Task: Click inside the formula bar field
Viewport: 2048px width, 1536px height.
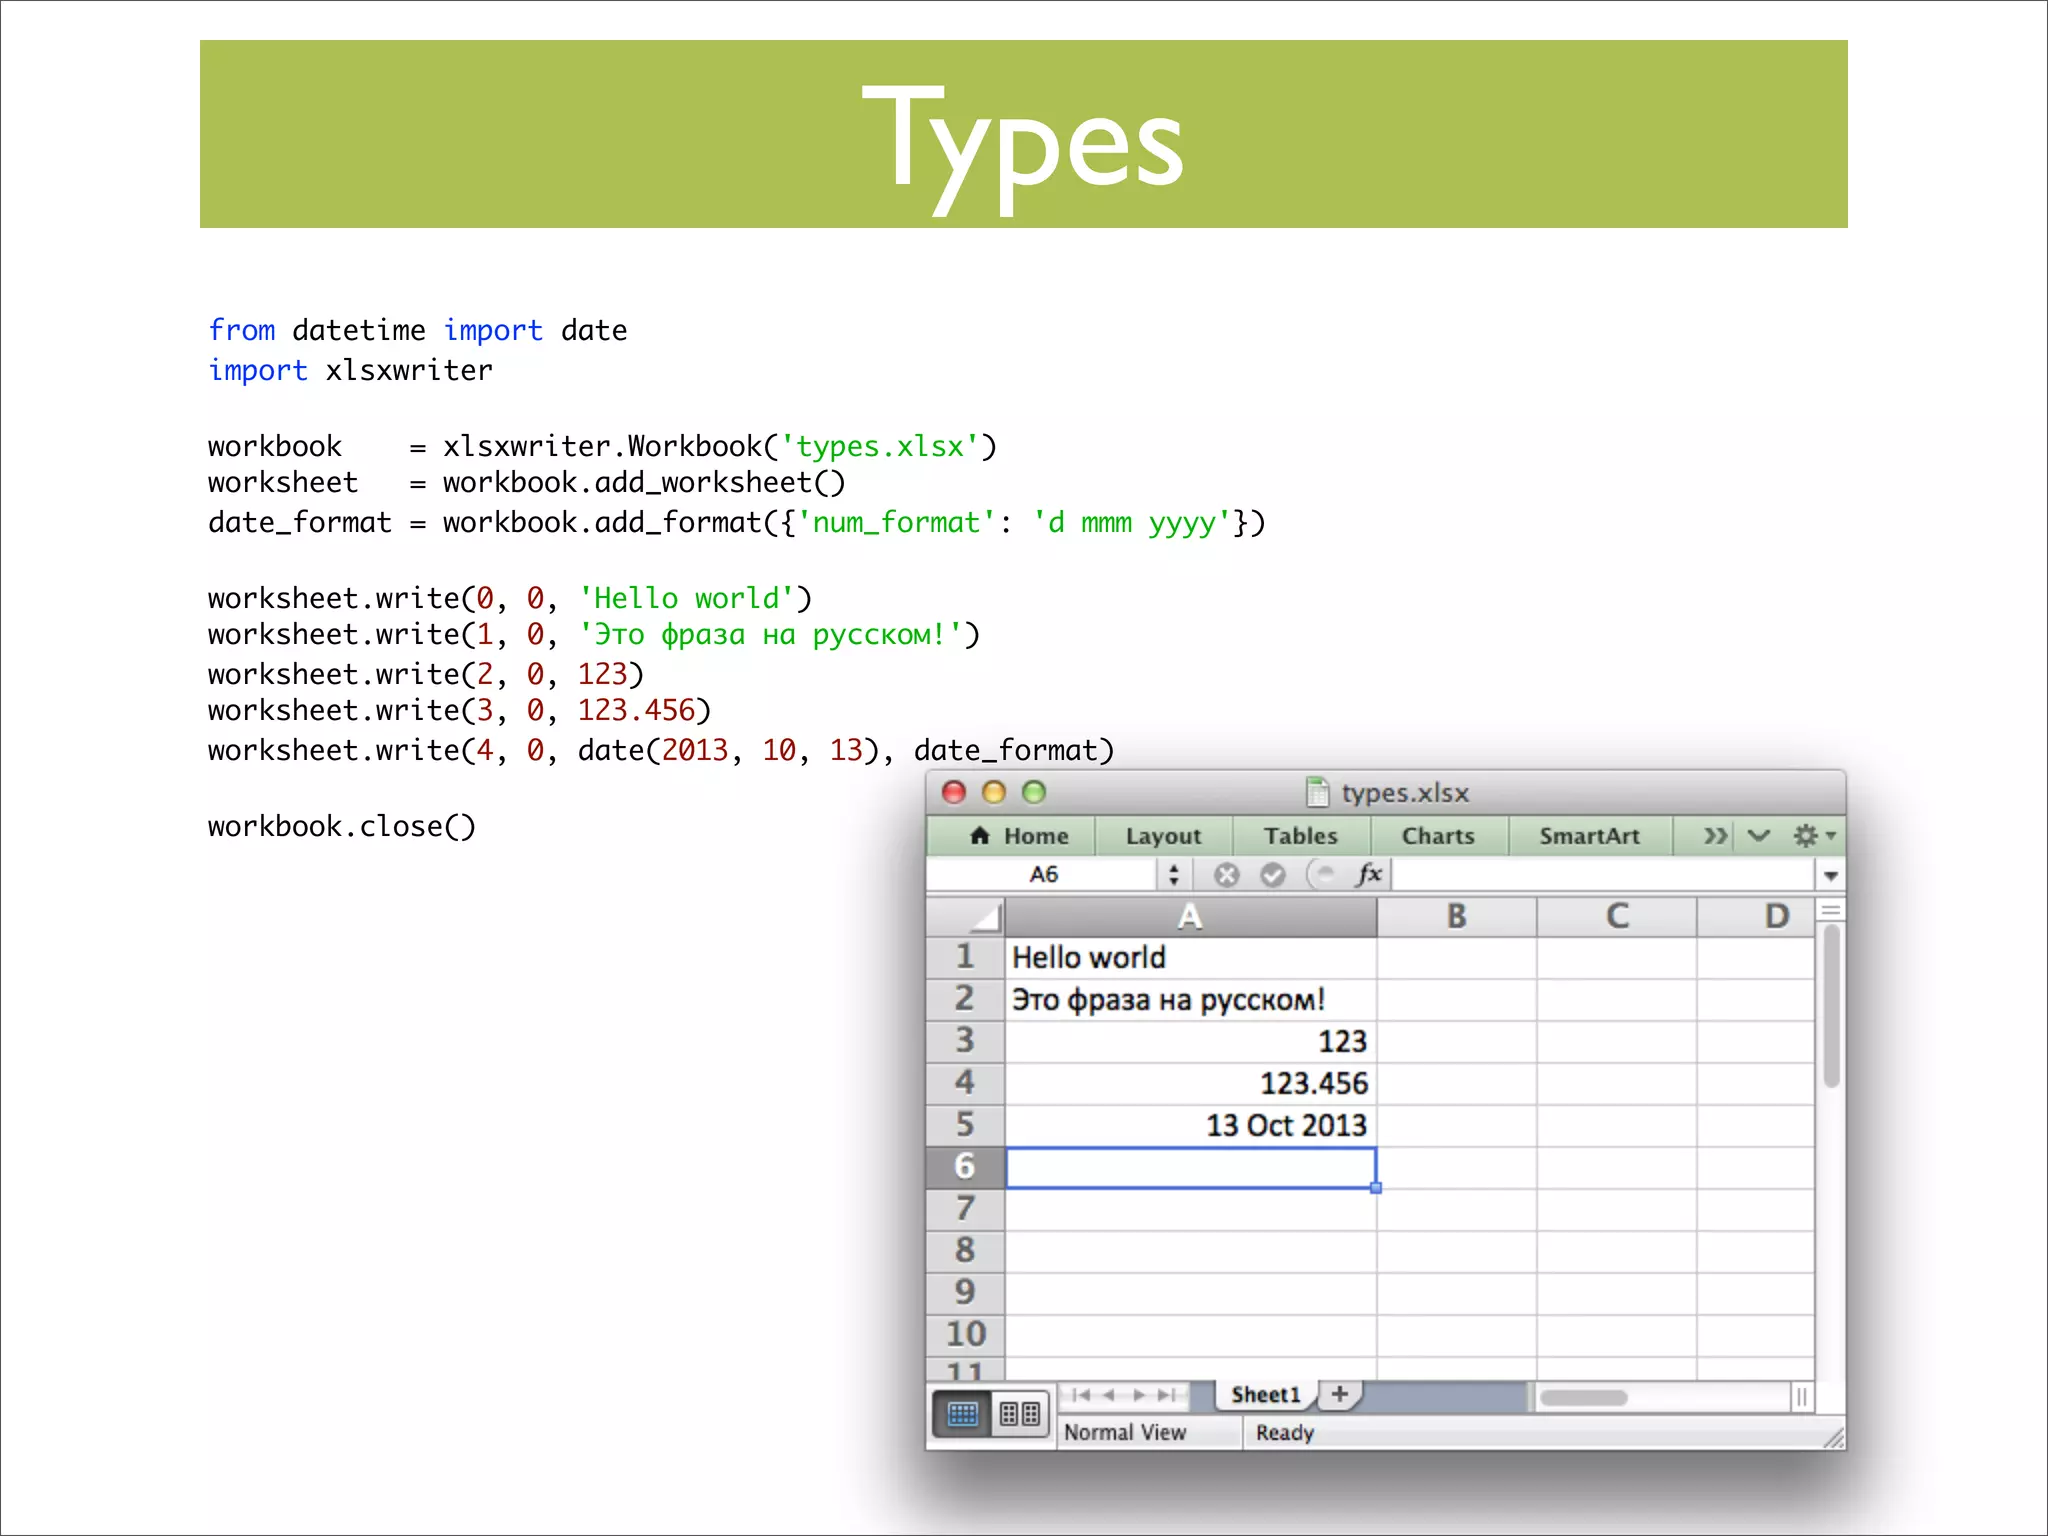Action: click(1603, 875)
